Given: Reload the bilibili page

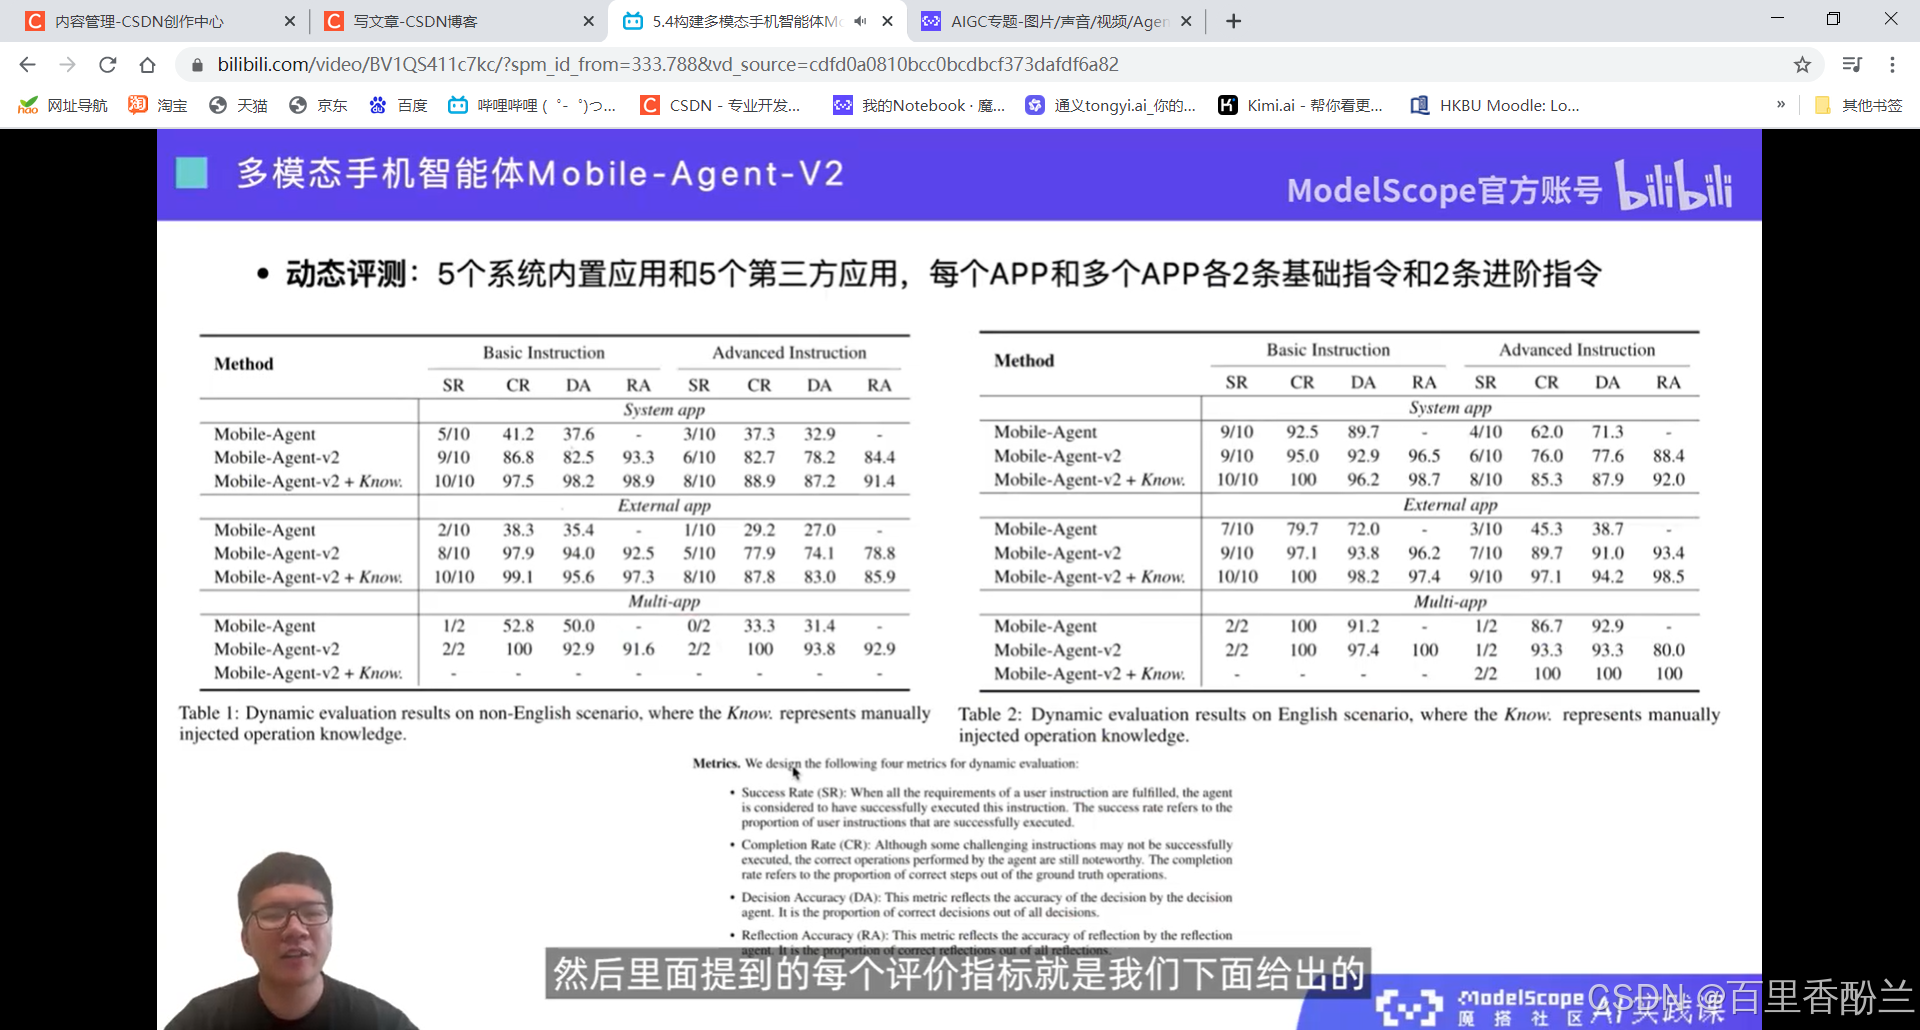Looking at the screenshot, I should click(x=107, y=65).
